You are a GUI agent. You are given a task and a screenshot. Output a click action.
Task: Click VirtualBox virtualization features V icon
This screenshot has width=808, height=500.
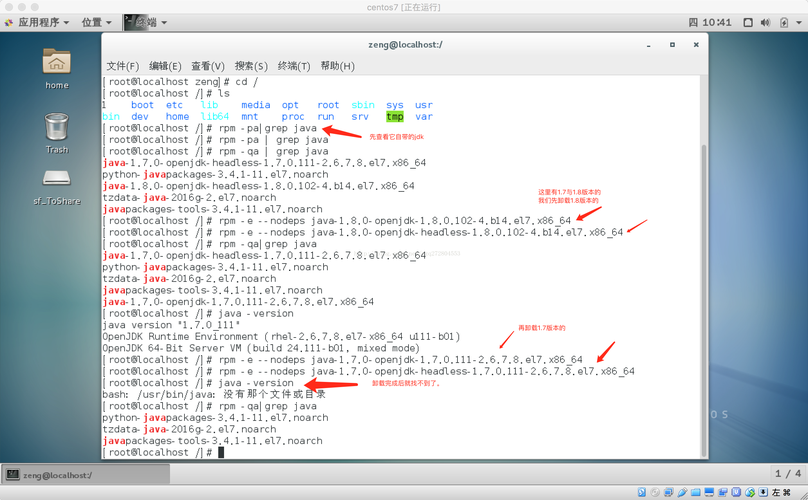tap(736, 492)
